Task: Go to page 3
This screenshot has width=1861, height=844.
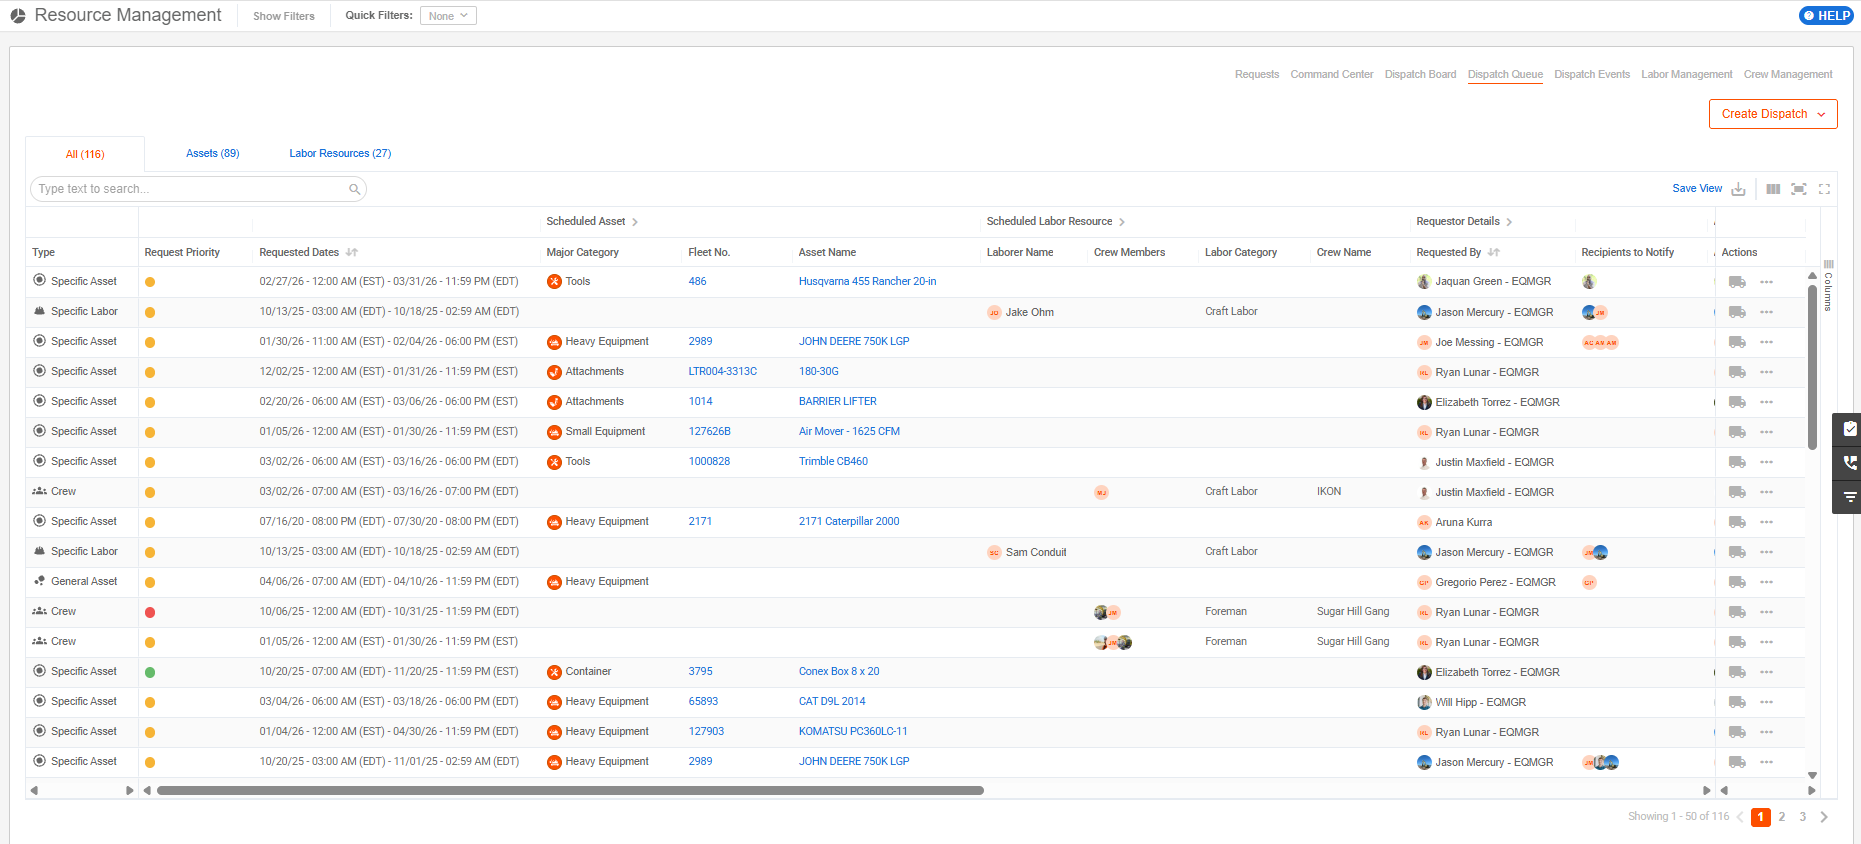Action: point(1802,817)
